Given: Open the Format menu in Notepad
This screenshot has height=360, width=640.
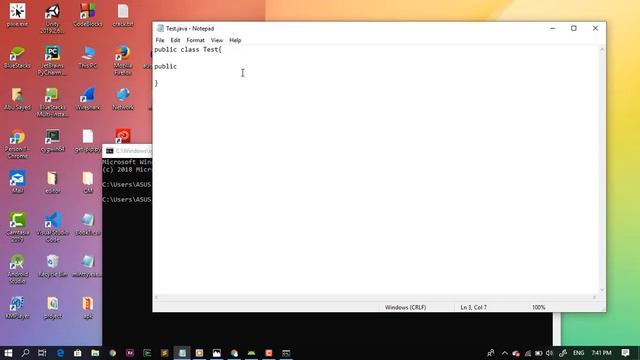Looking at the screenshot, I should [195, 40].
